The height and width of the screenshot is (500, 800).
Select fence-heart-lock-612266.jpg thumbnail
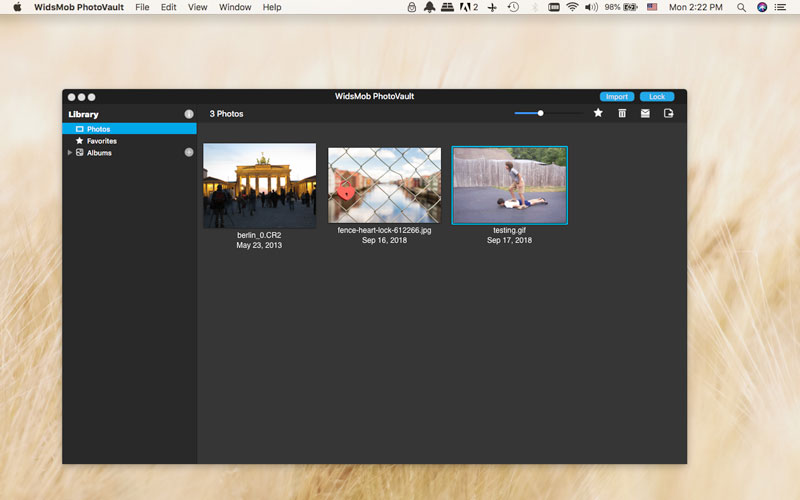pos(384,185)
